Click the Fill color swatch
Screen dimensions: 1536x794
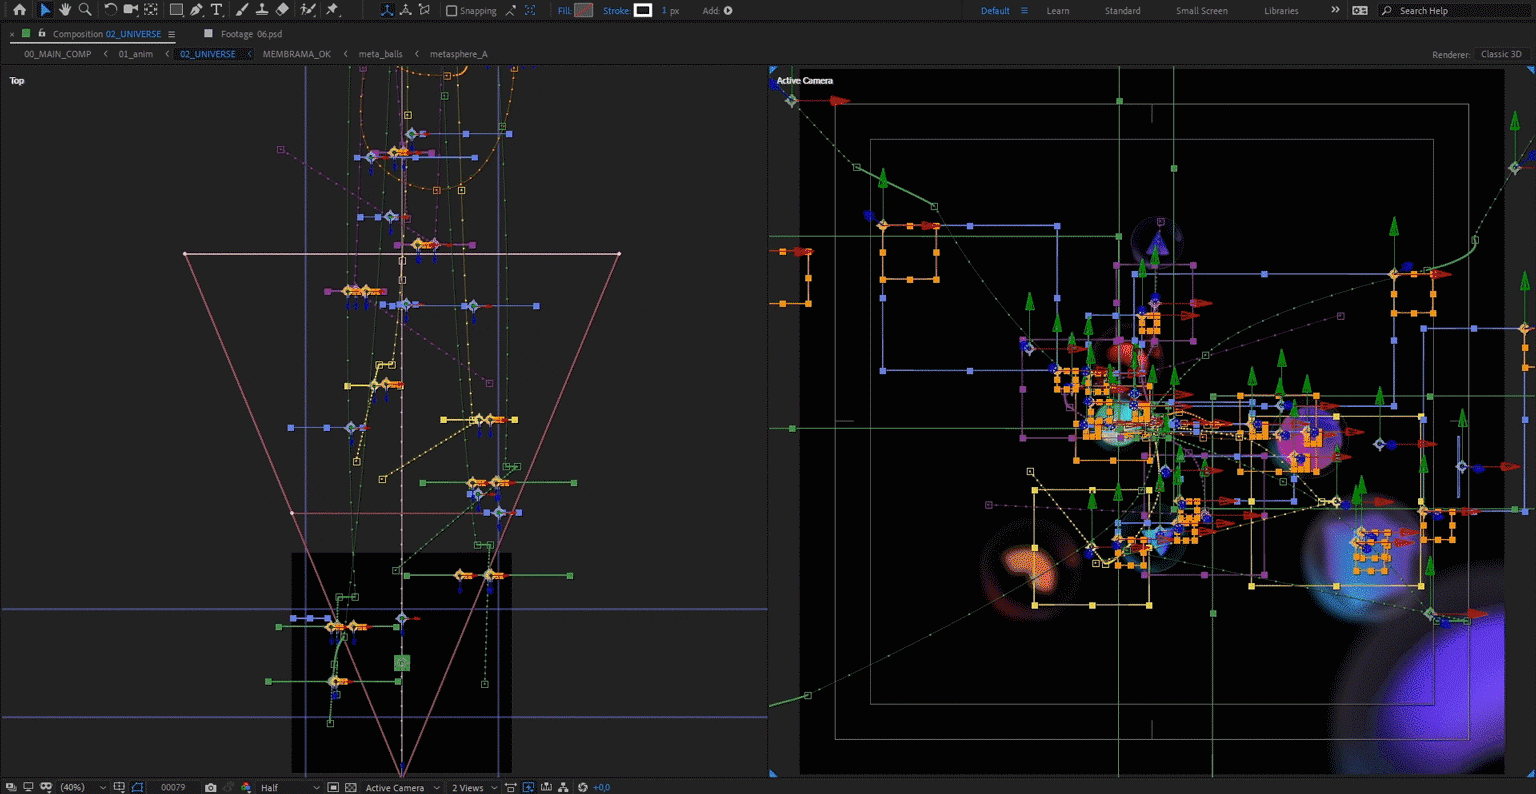pyautogui.click(x=584, y=10)
